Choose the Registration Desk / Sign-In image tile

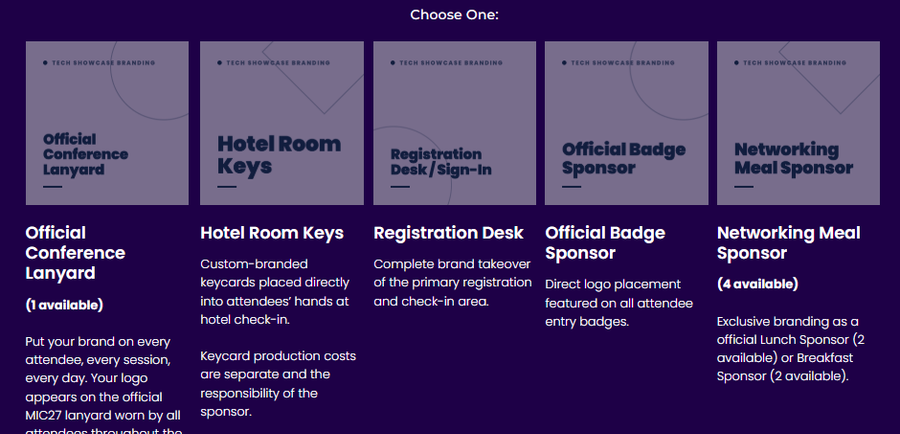pos(455,123)
